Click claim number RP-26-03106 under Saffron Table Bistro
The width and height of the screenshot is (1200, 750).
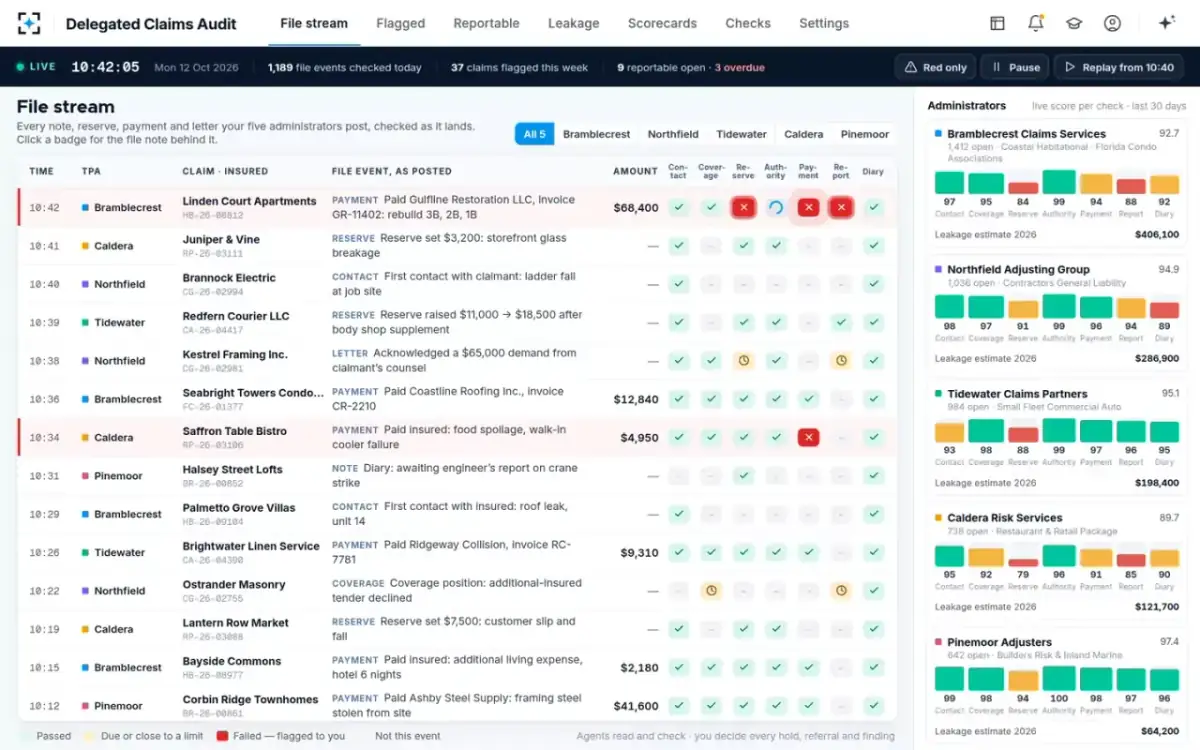[212, 445]
